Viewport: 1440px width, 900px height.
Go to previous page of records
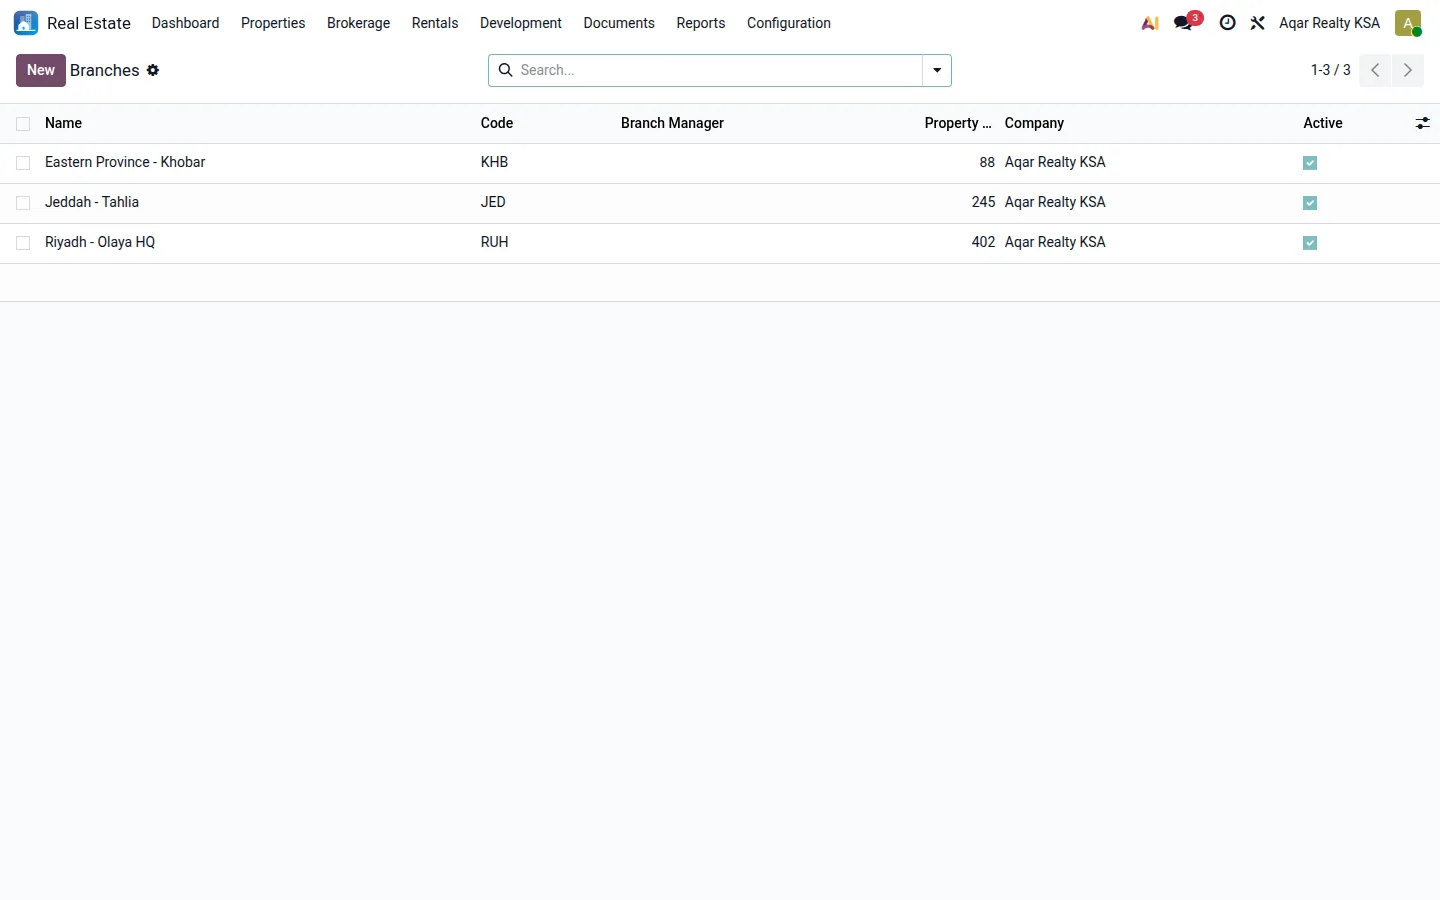click(x=1375, y=70)
